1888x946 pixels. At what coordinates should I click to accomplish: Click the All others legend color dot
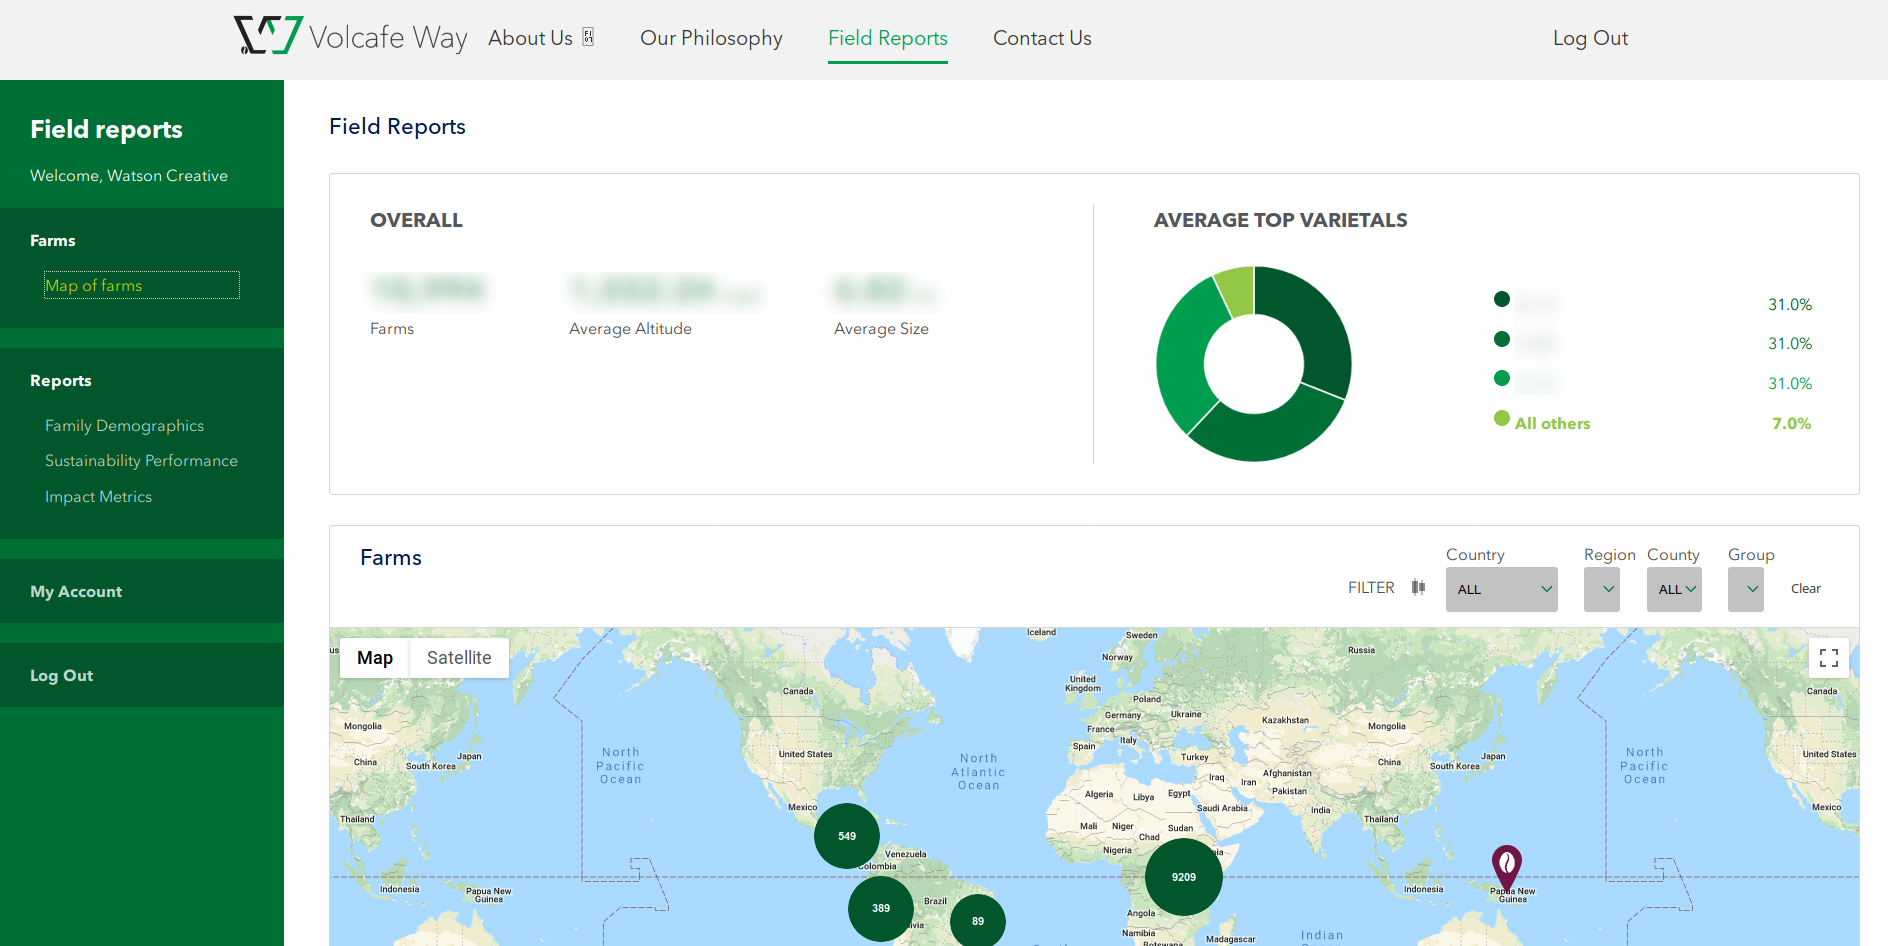coord(1501,419)
